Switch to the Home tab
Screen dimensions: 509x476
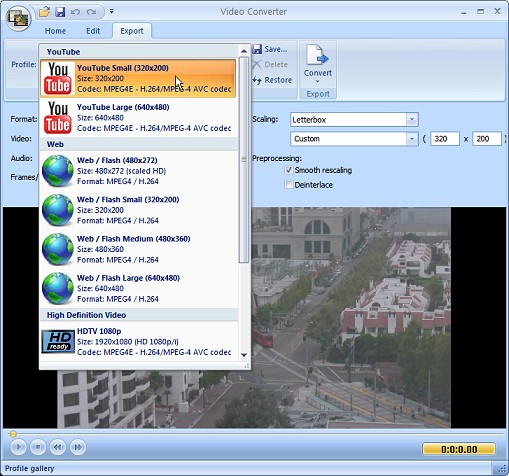click(x=55, y=31)
